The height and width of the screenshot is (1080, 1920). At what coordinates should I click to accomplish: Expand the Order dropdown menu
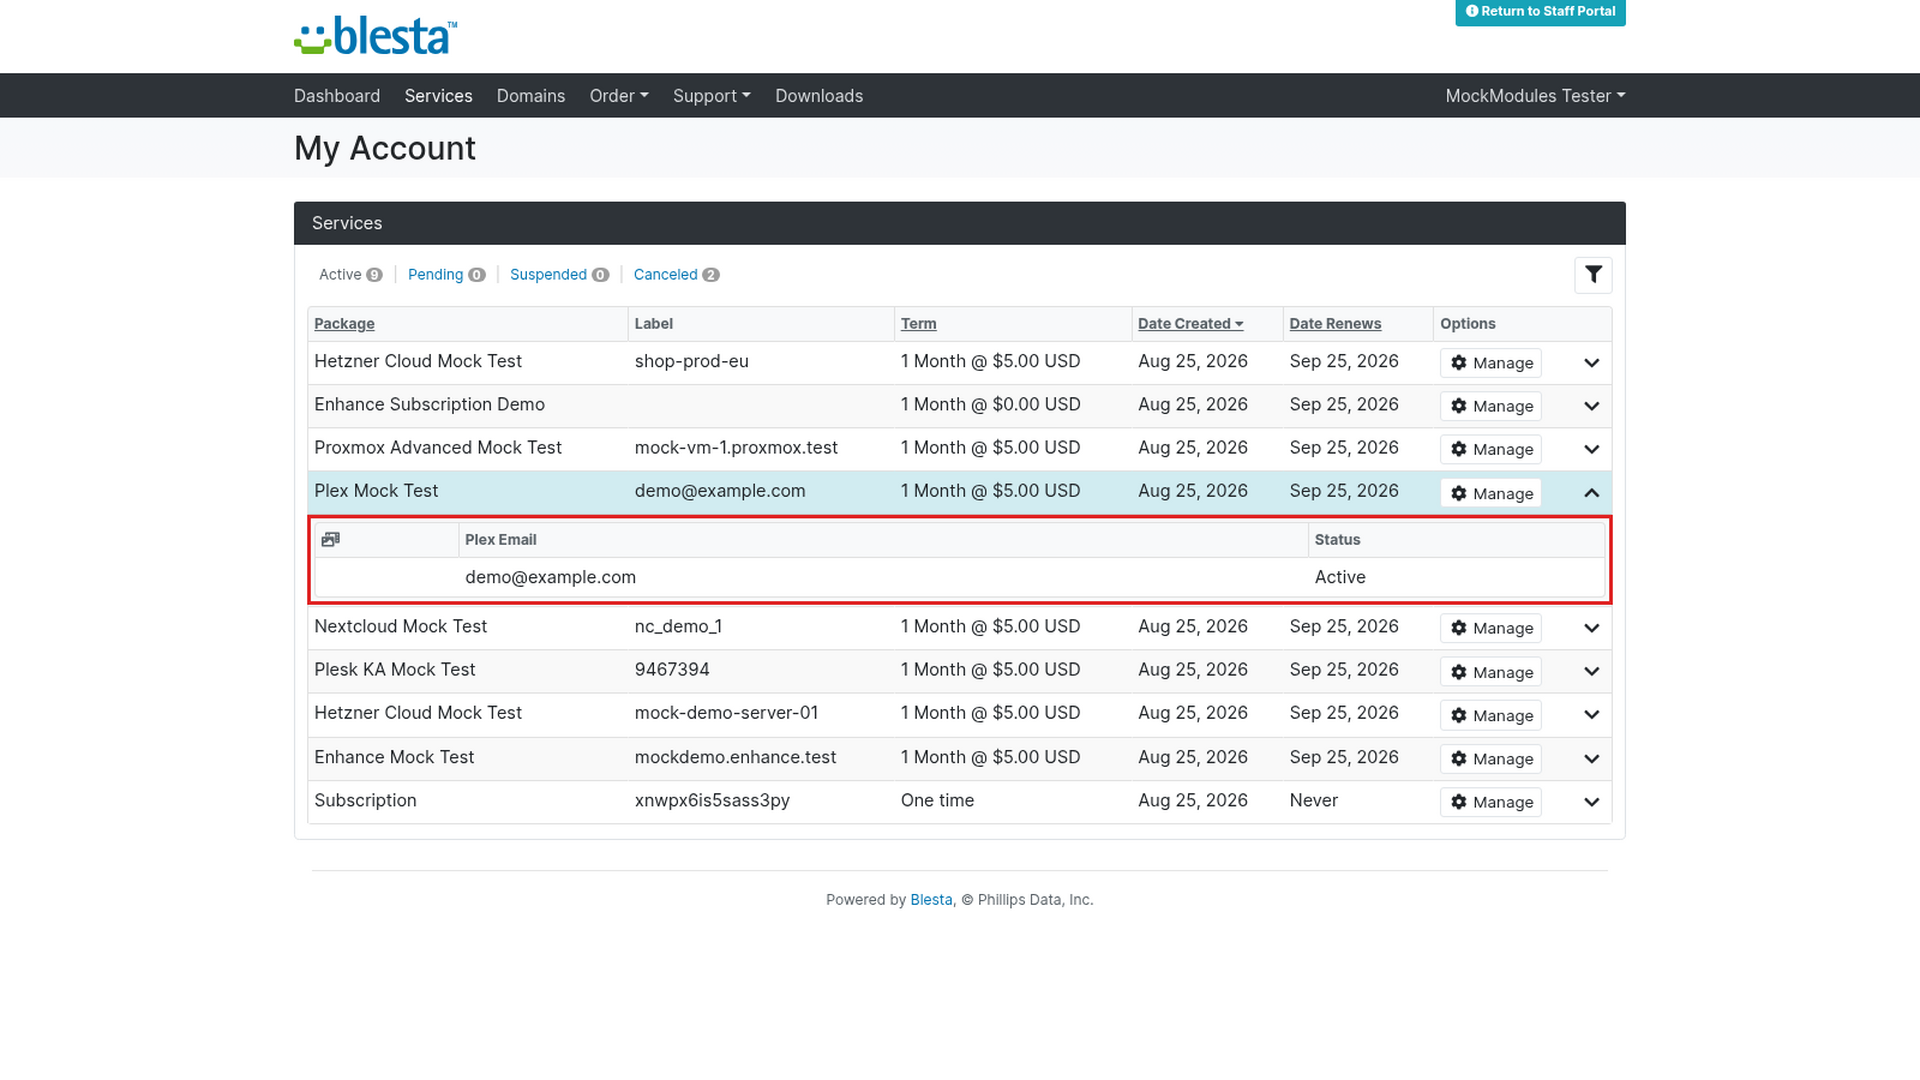(619, 96)
